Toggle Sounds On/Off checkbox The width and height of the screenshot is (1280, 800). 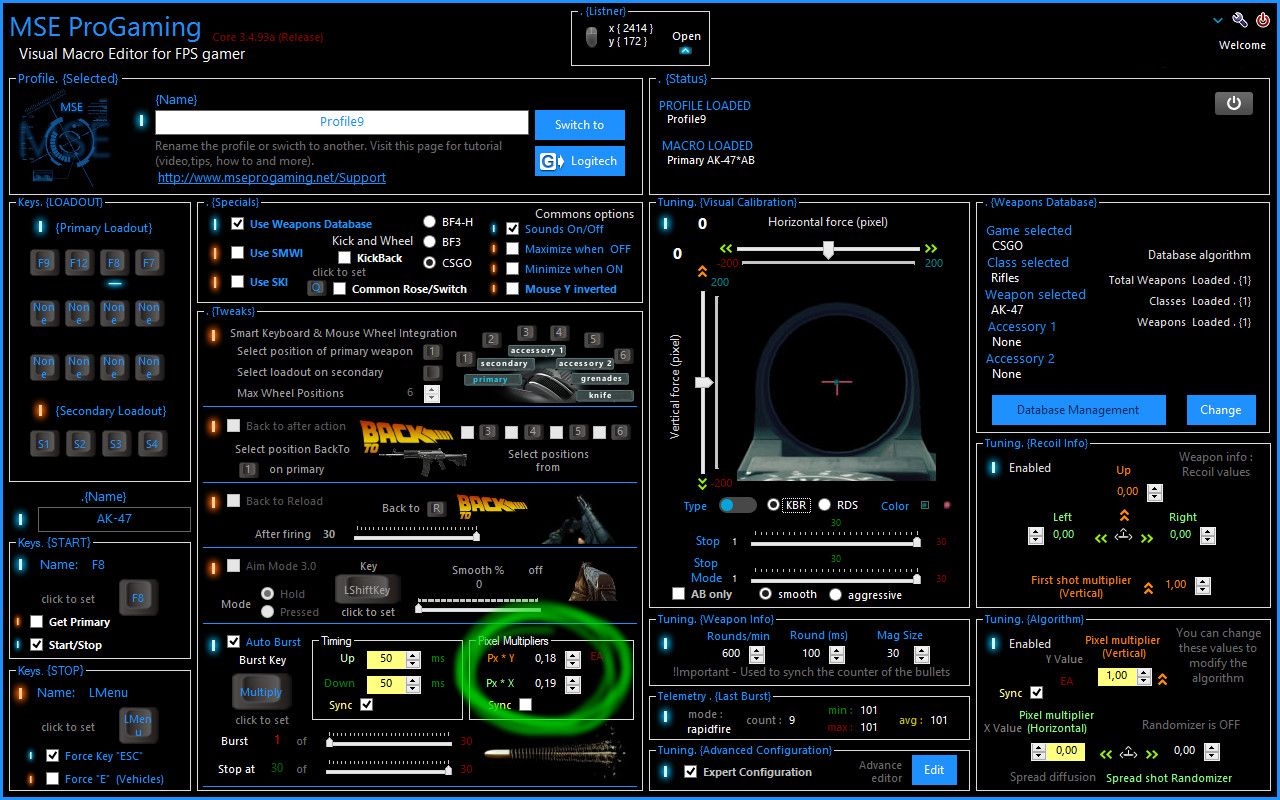[x=513, y=228]
